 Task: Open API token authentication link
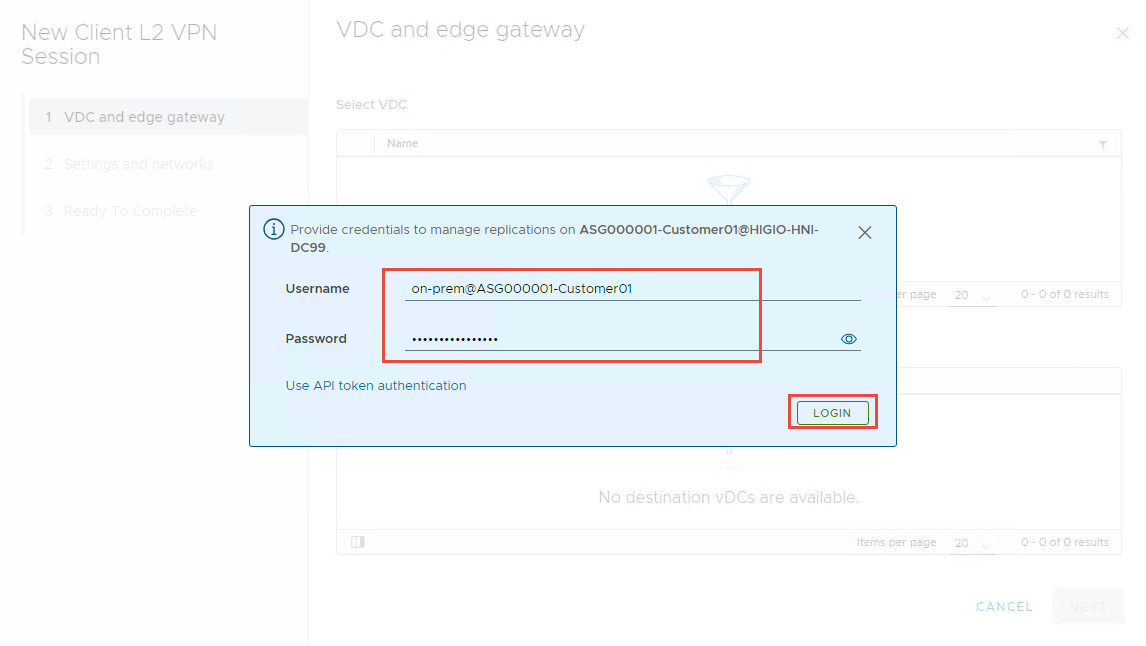(x=376, y=386)
